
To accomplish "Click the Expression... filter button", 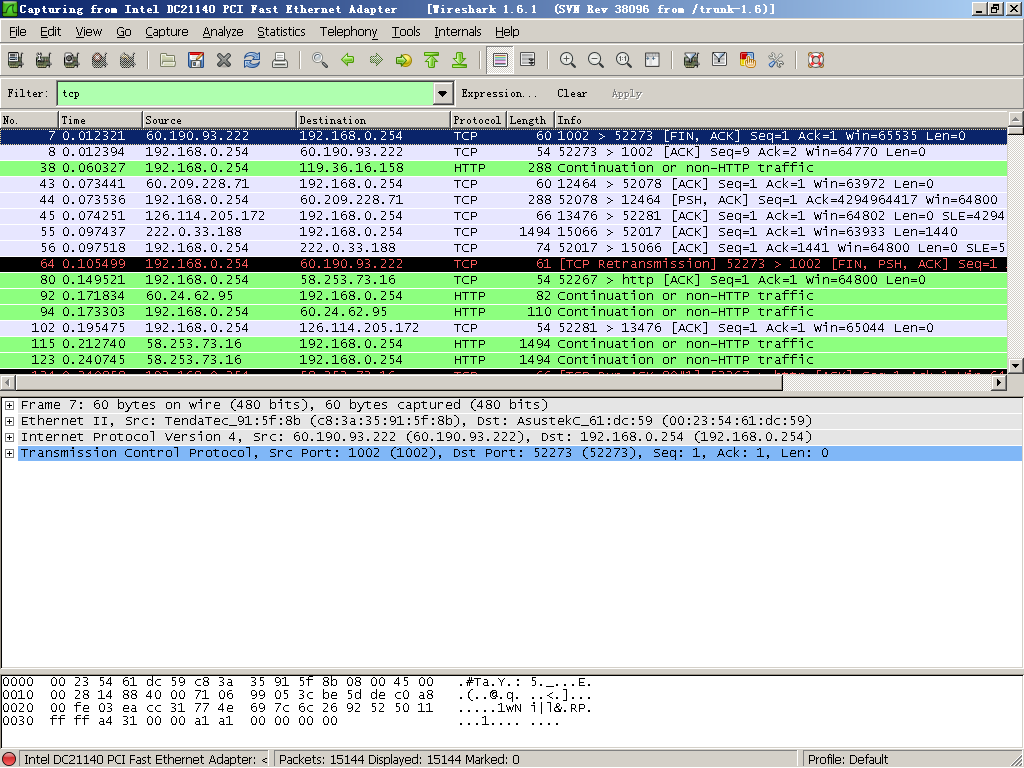I will 499,94.
